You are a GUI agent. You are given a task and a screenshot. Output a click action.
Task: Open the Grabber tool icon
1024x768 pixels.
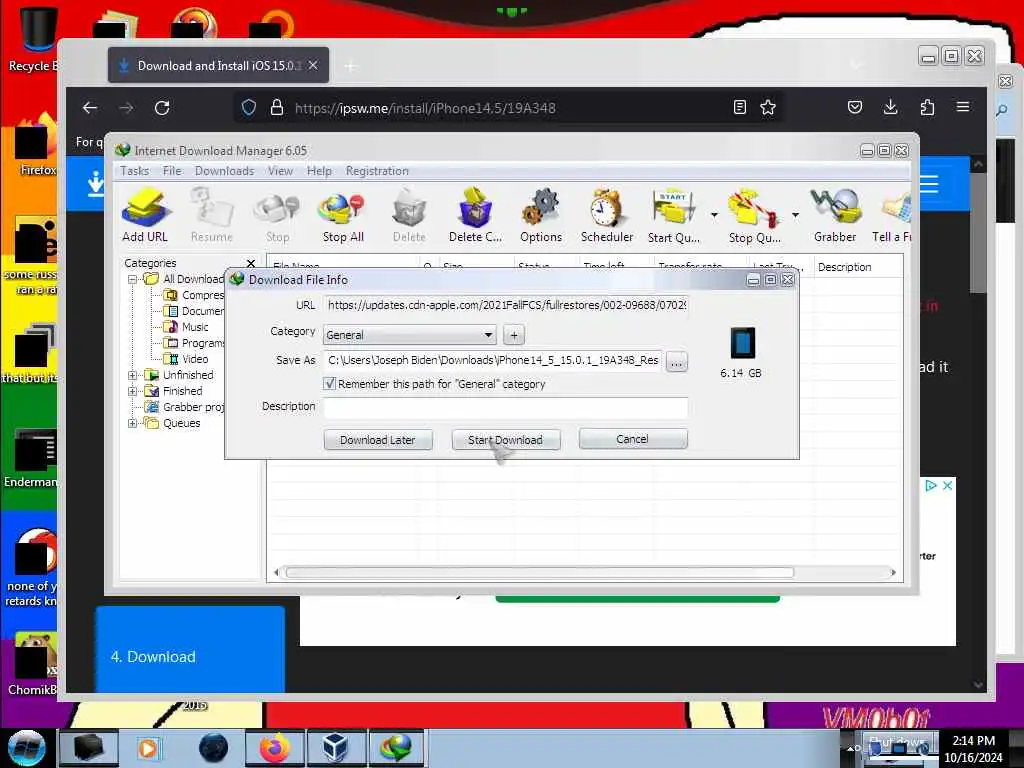(x=835, y=216)
